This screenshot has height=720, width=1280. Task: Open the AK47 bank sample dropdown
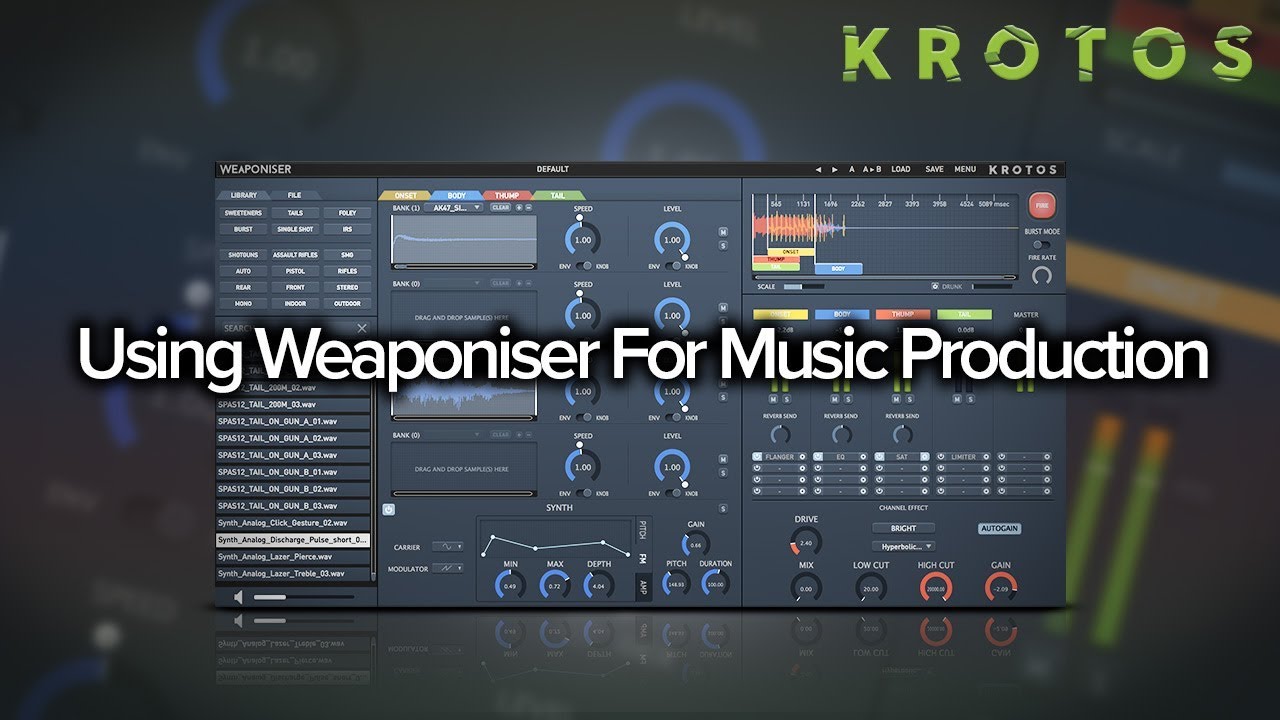453,207
